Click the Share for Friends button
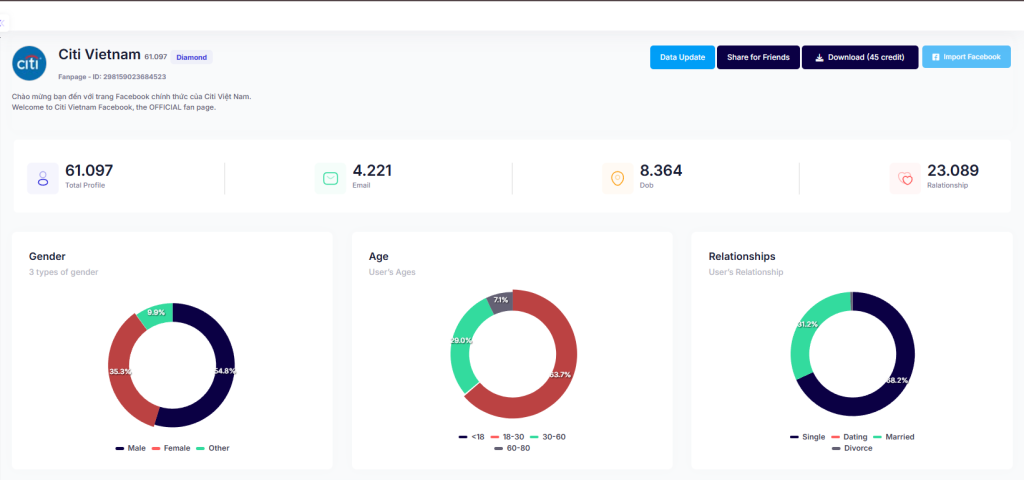Viewport: 1024px width, 480px height. pos(758,57)
